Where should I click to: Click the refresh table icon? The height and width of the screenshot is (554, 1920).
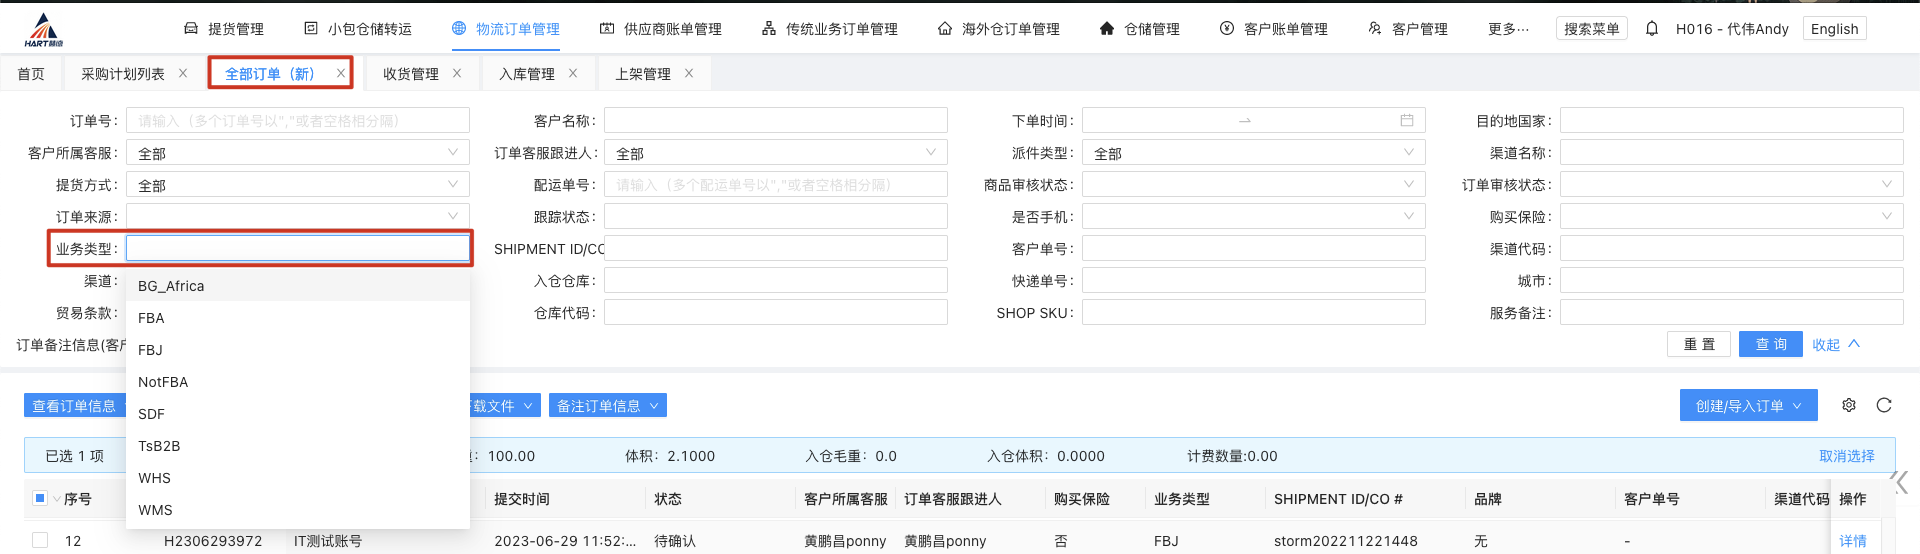tap(1884, 405)
